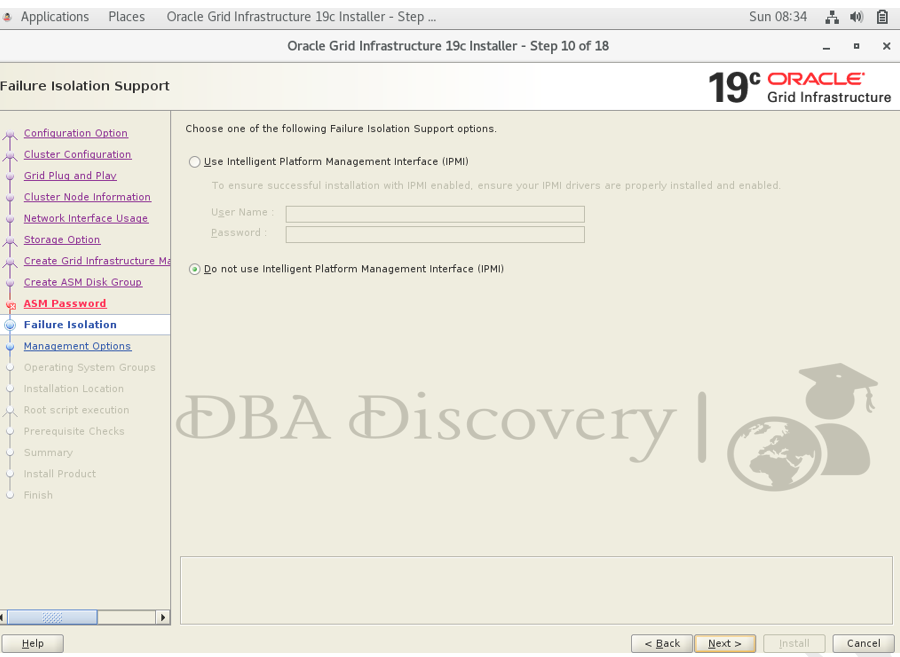Open Create Grid Infrastructure Management step
This screenshot has width=900, height=657.
tap(97, 261)
